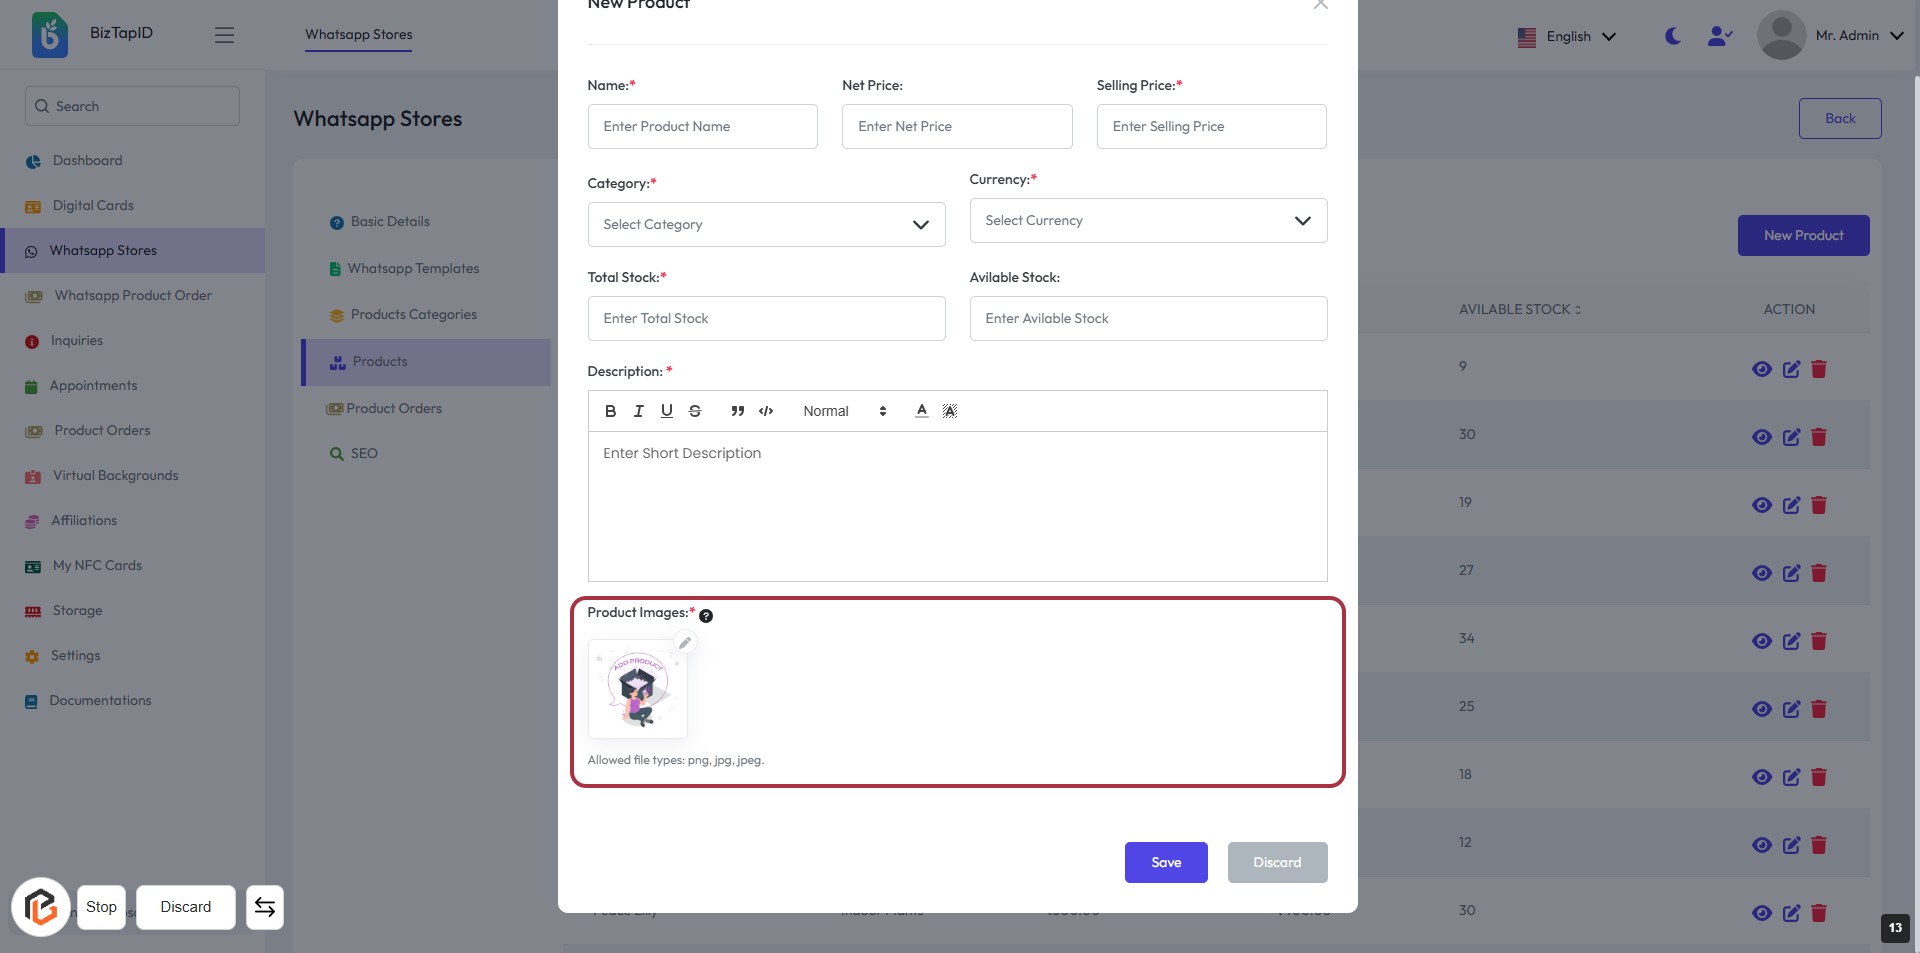Toggle the sidebar hamburger menu

[x=224, y=35]
